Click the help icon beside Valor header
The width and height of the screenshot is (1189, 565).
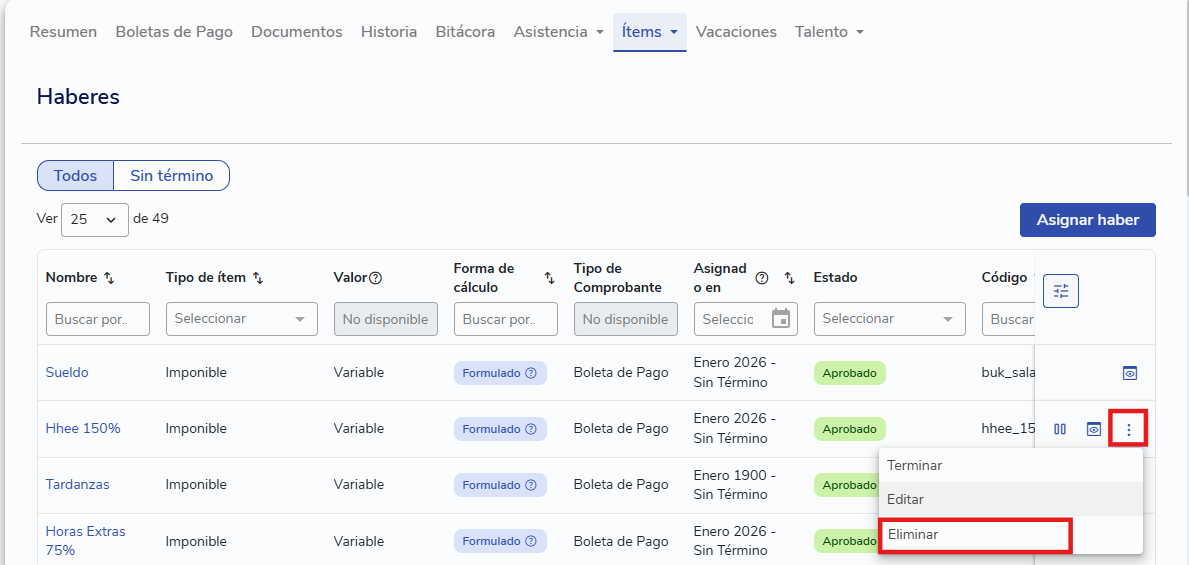376,278
